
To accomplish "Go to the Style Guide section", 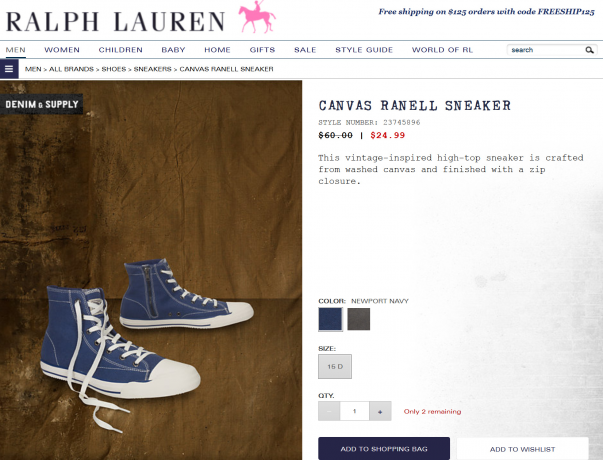I will click(x=364, y=50).
